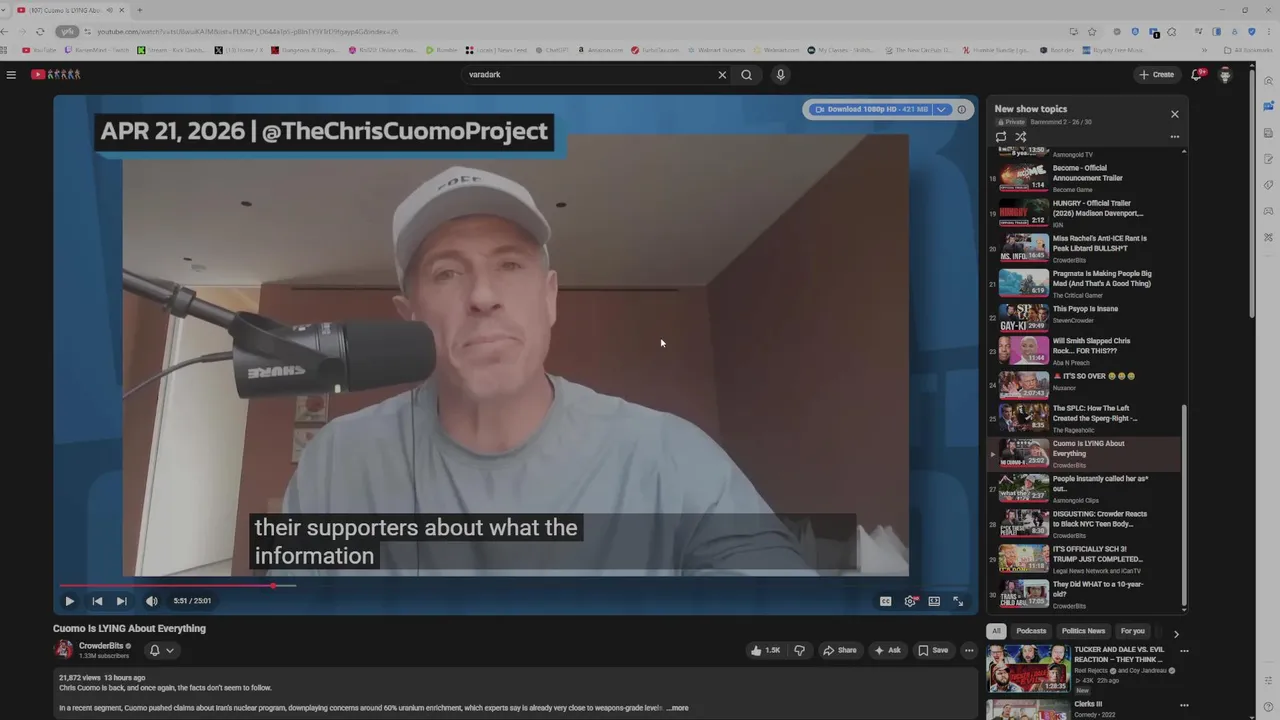The width and height of the screenshot is (1280, 720).
Task: Open download quality dropdown arrow
Action: [941, 109]
